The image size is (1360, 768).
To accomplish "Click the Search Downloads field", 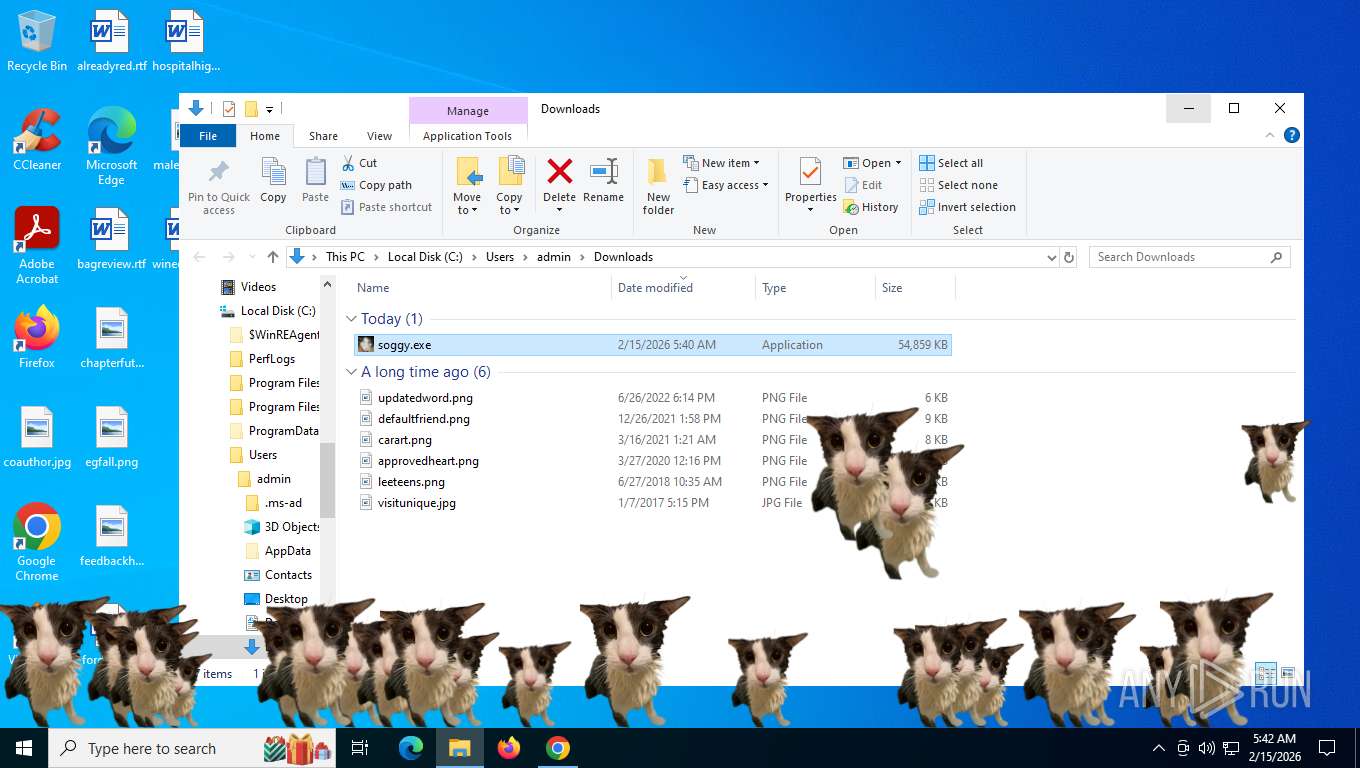I will [x=1189, y=257].
